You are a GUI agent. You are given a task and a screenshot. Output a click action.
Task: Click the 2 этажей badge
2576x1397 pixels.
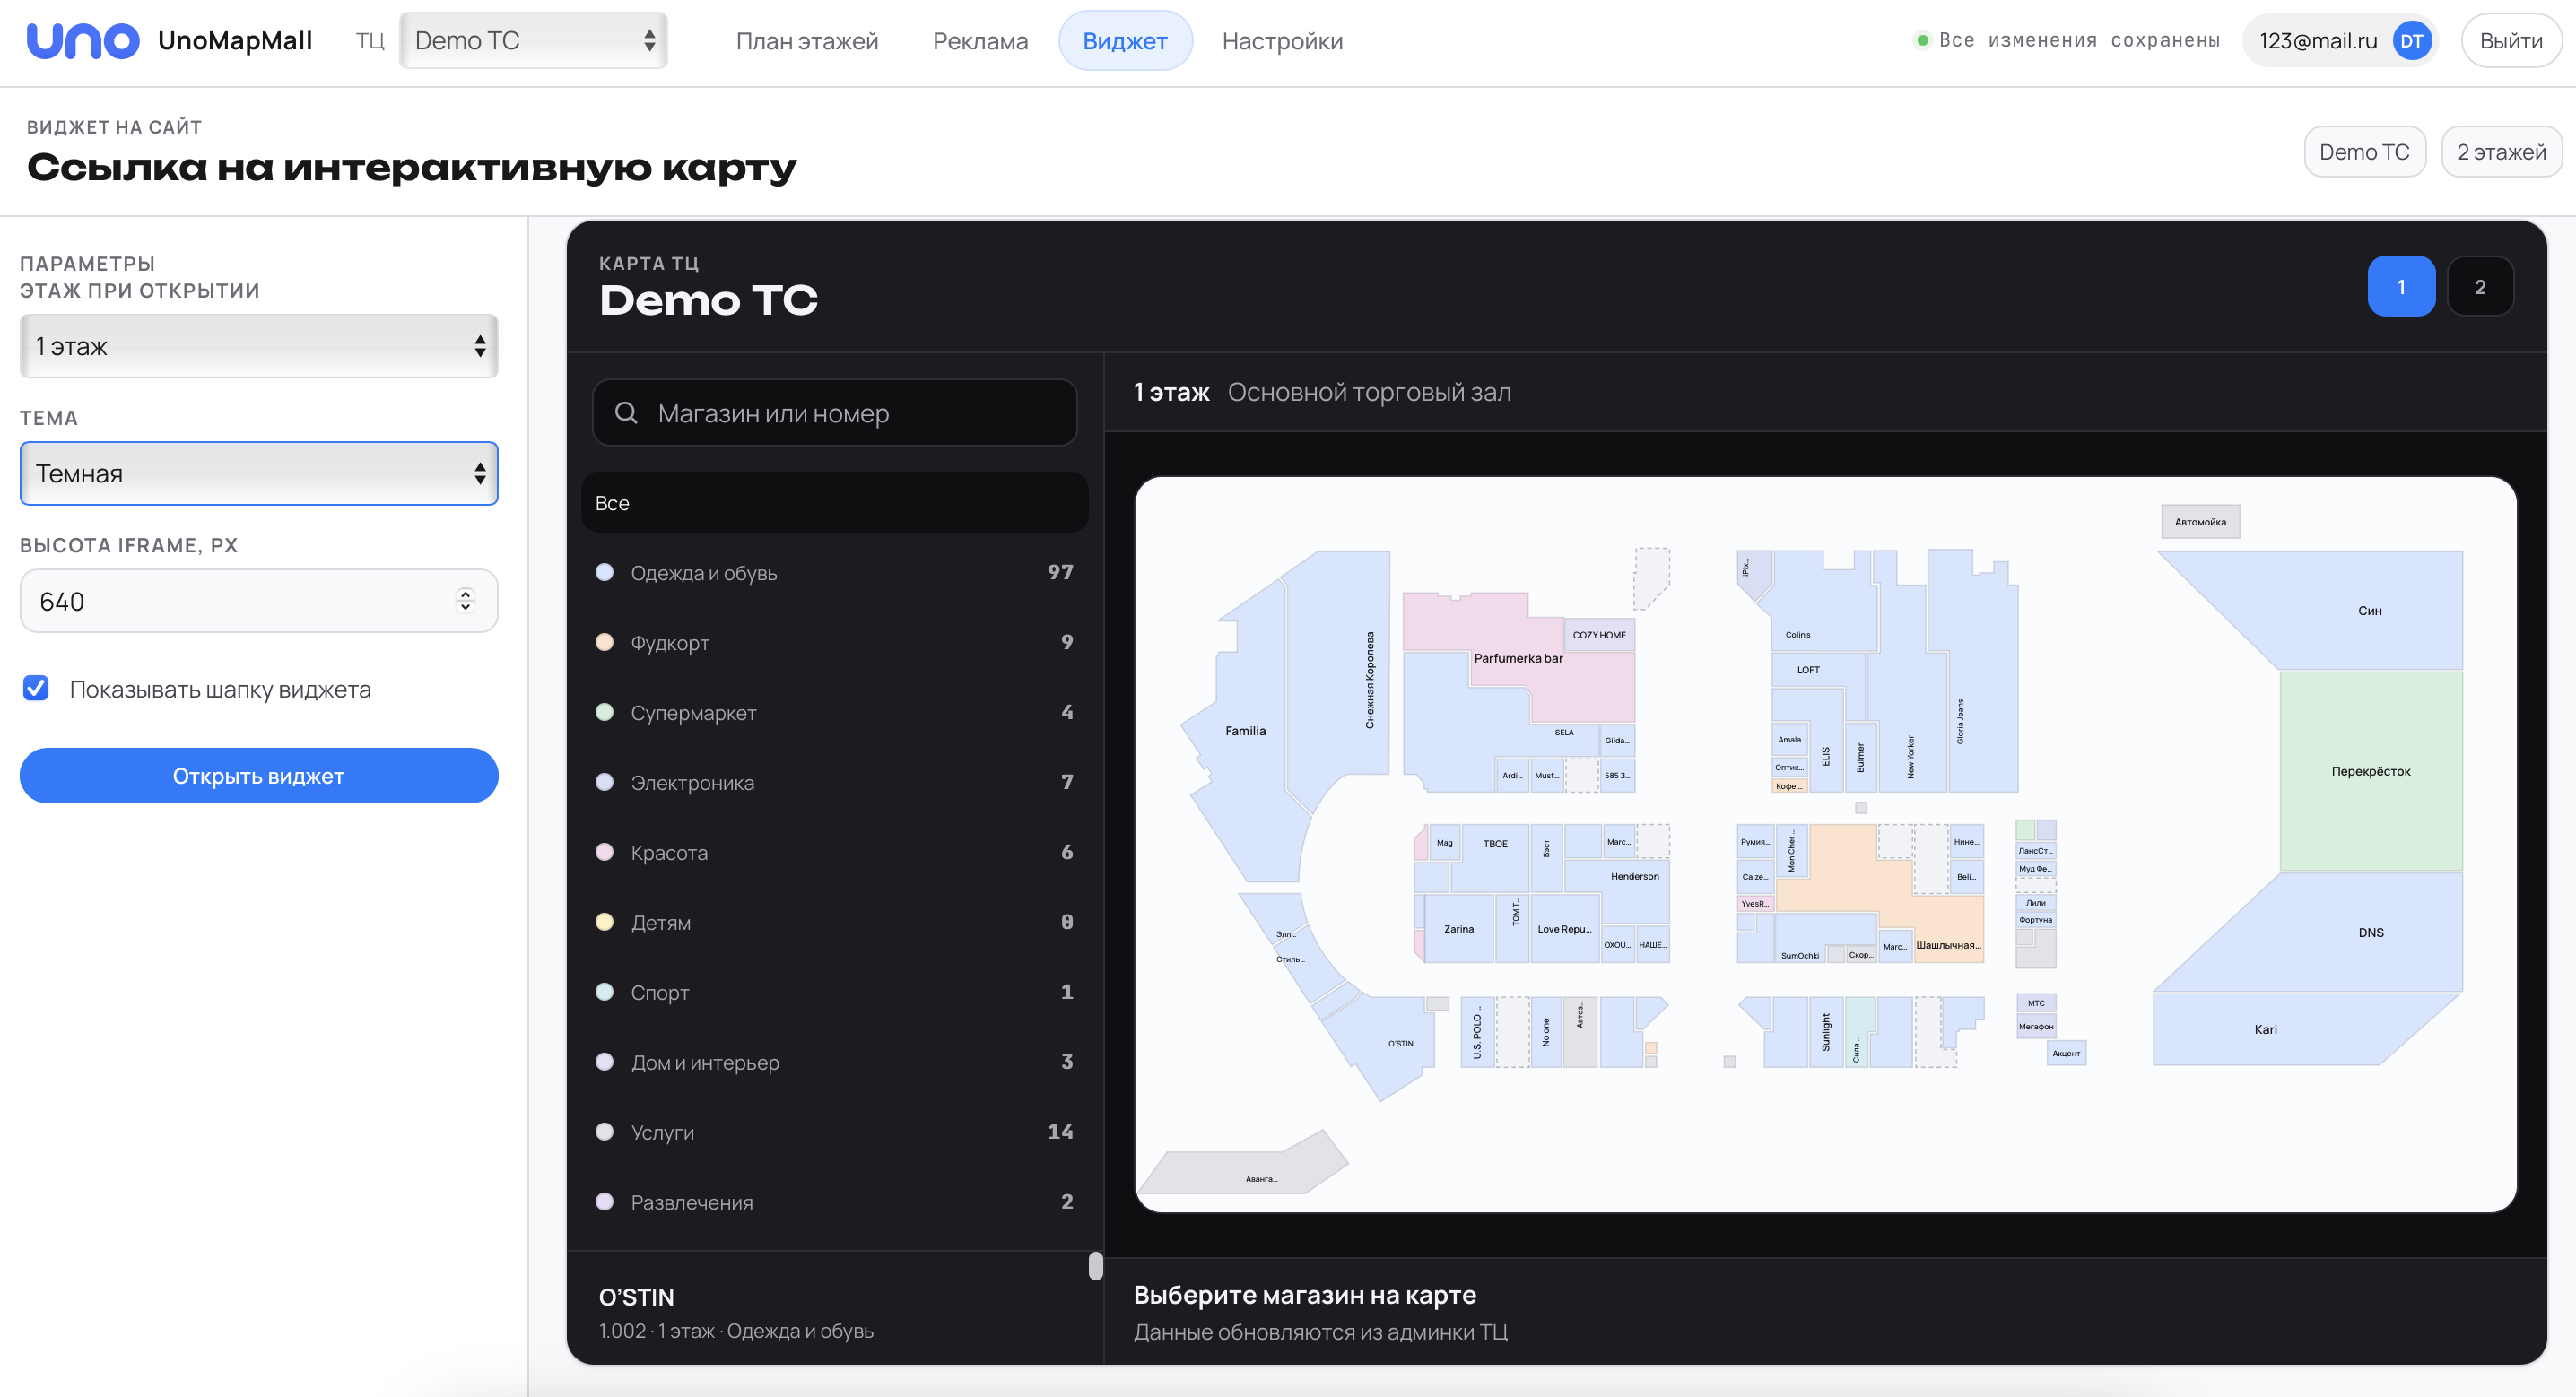[x=2501, y=152]
